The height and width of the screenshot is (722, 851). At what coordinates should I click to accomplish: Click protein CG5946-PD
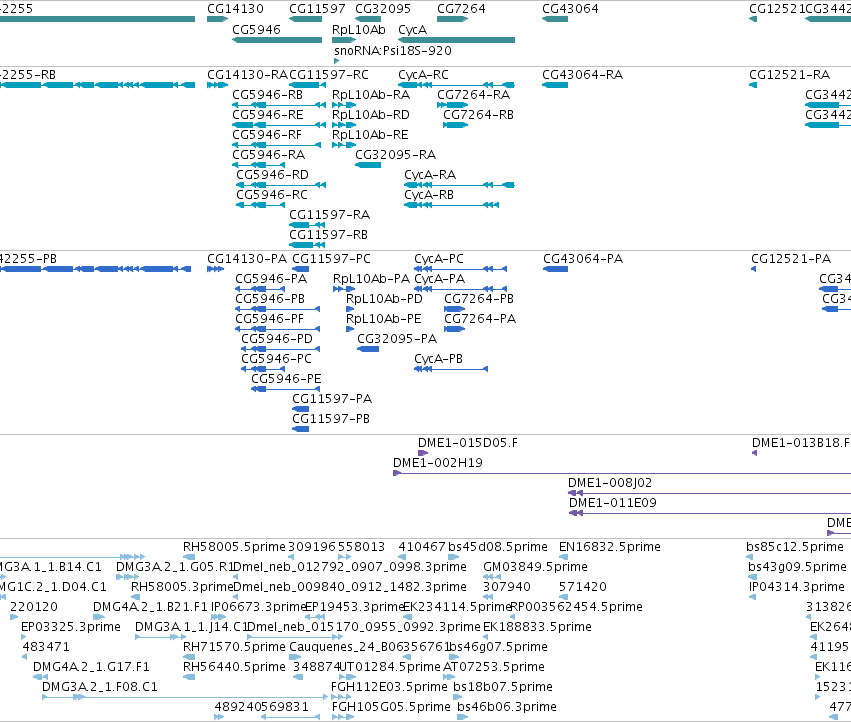point(277,339)
